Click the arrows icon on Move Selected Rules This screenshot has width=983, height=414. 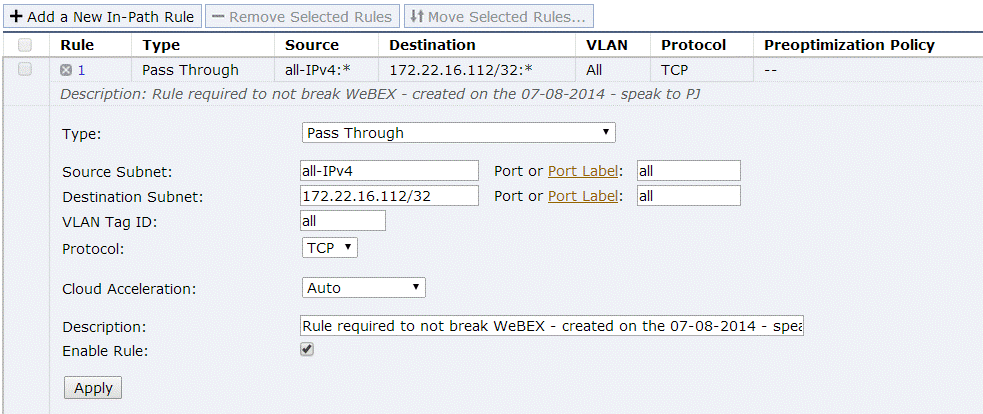click(x=417, y=17)
